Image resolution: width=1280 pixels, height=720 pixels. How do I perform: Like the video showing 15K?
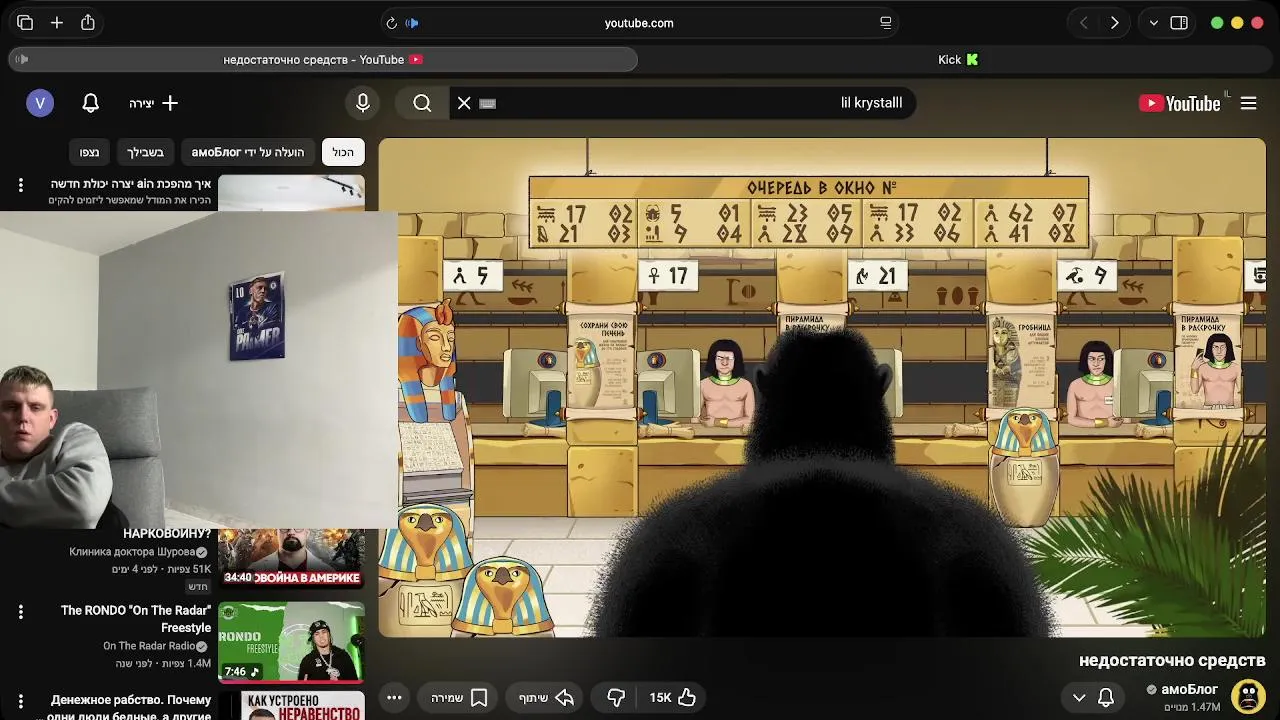point(674,698)
